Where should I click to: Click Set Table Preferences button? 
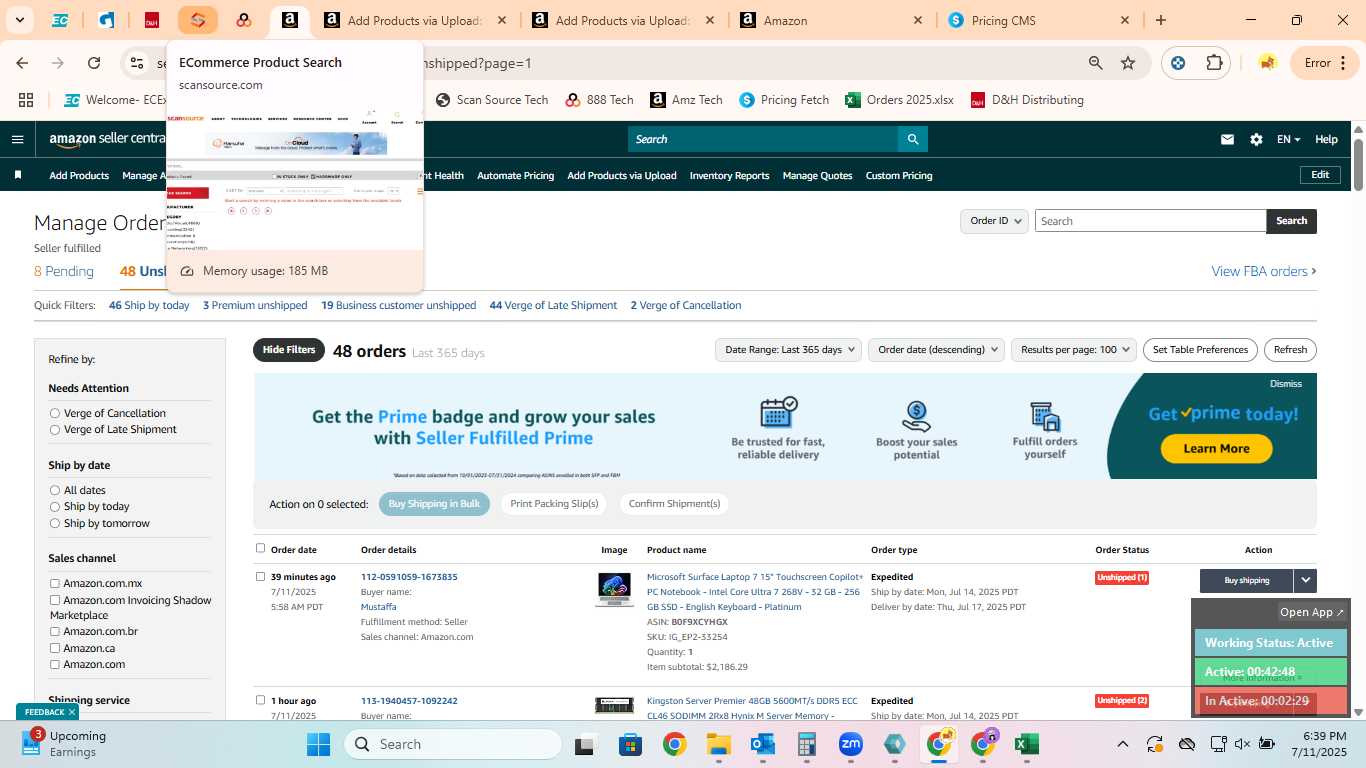[x=1200, y=350]
